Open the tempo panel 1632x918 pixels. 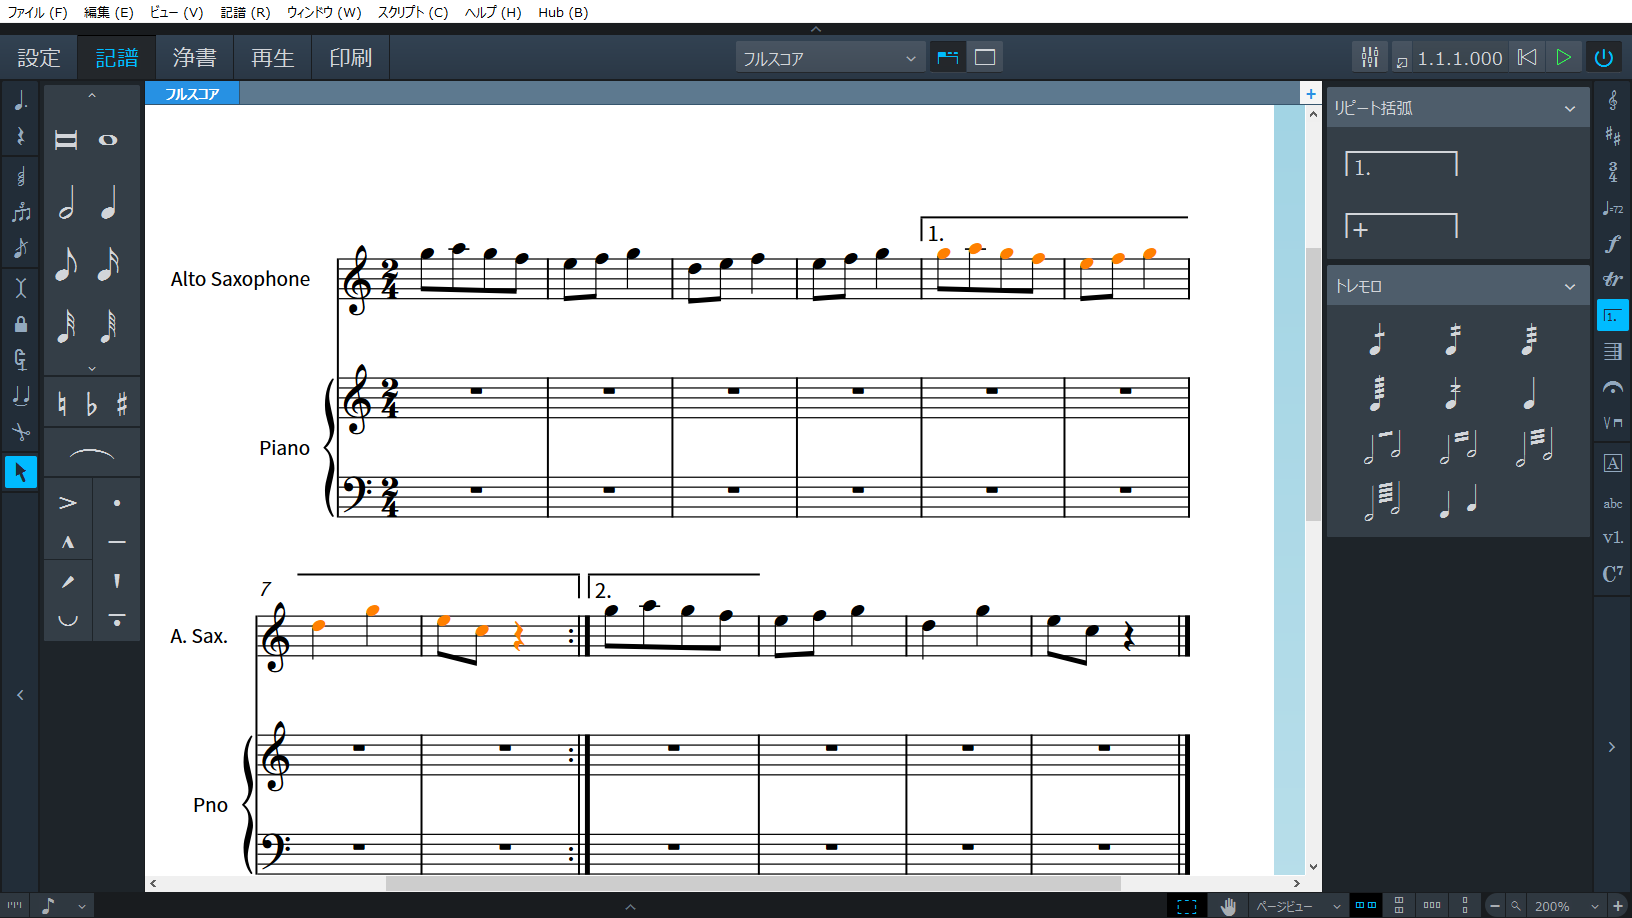click(1612, 208)
